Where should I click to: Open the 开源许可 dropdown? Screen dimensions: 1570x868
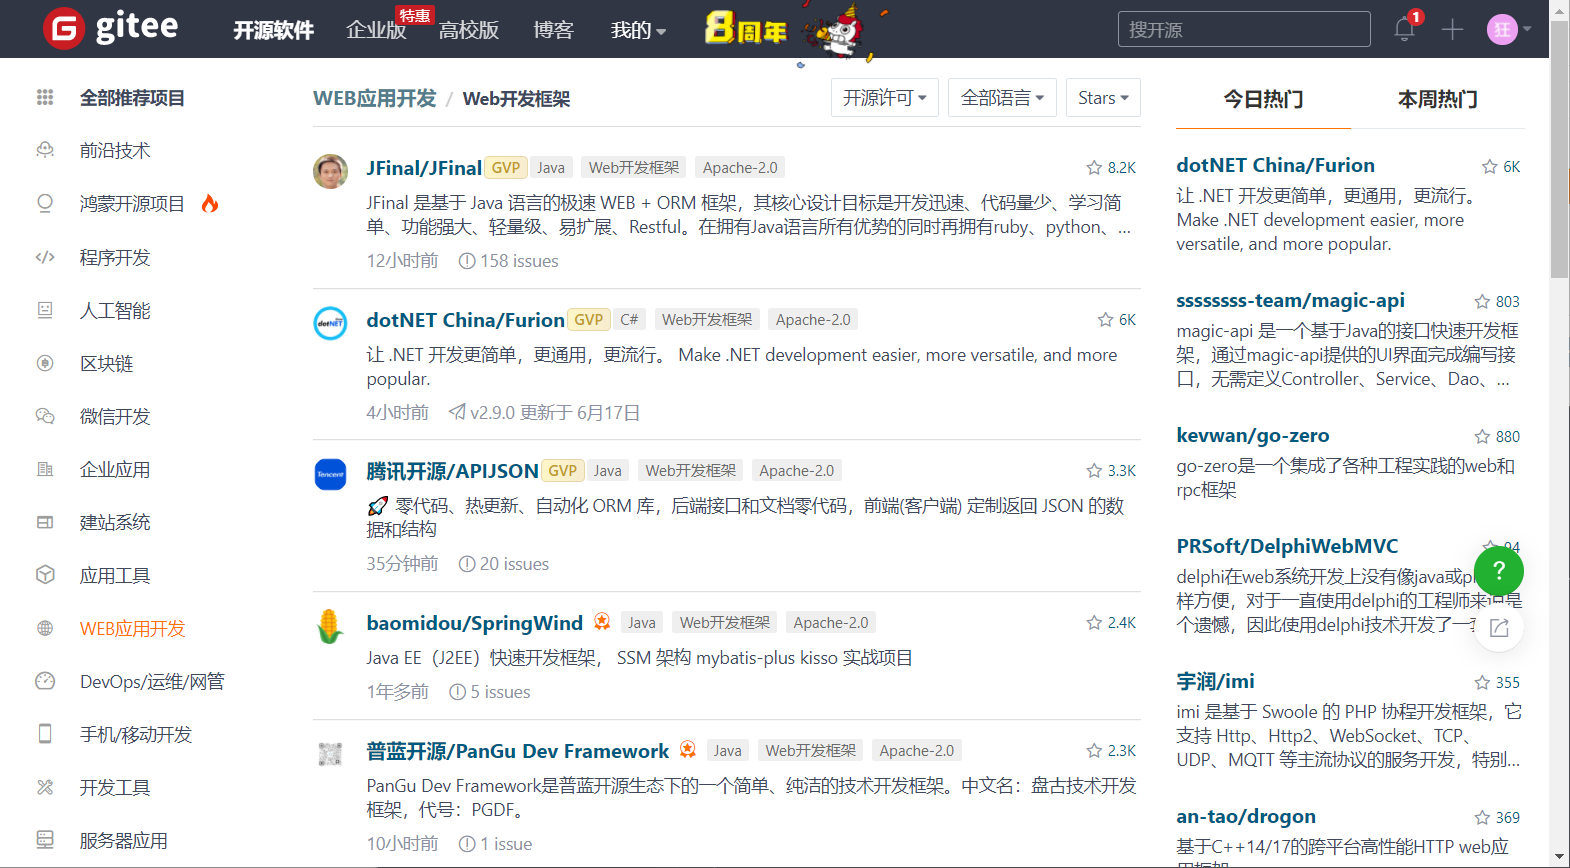coord(884,98)
